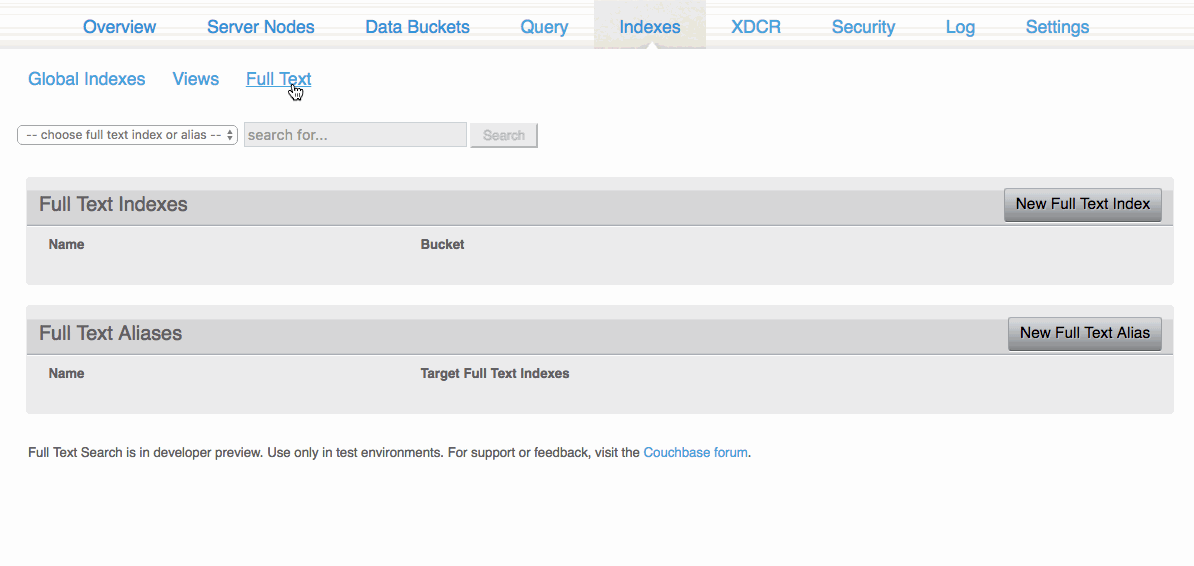Open the Query tab

tap(544, 27)
